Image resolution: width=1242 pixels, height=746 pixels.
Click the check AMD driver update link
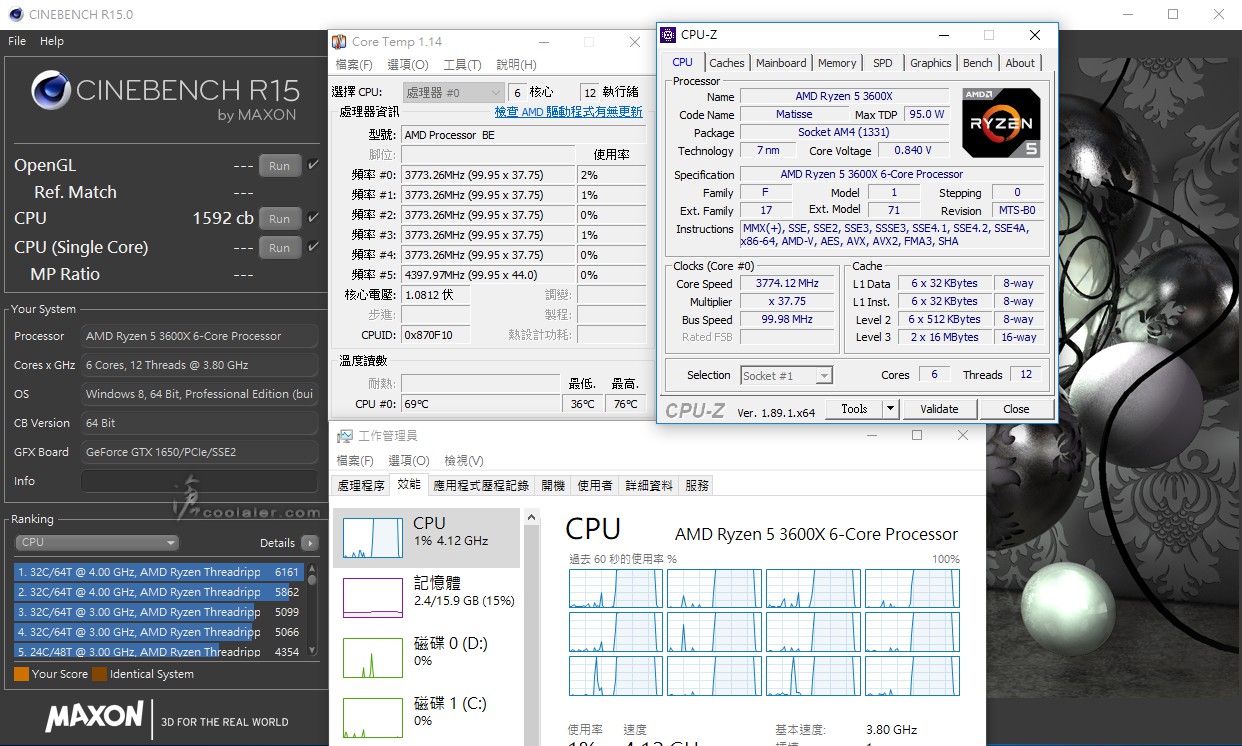(569, 112)
